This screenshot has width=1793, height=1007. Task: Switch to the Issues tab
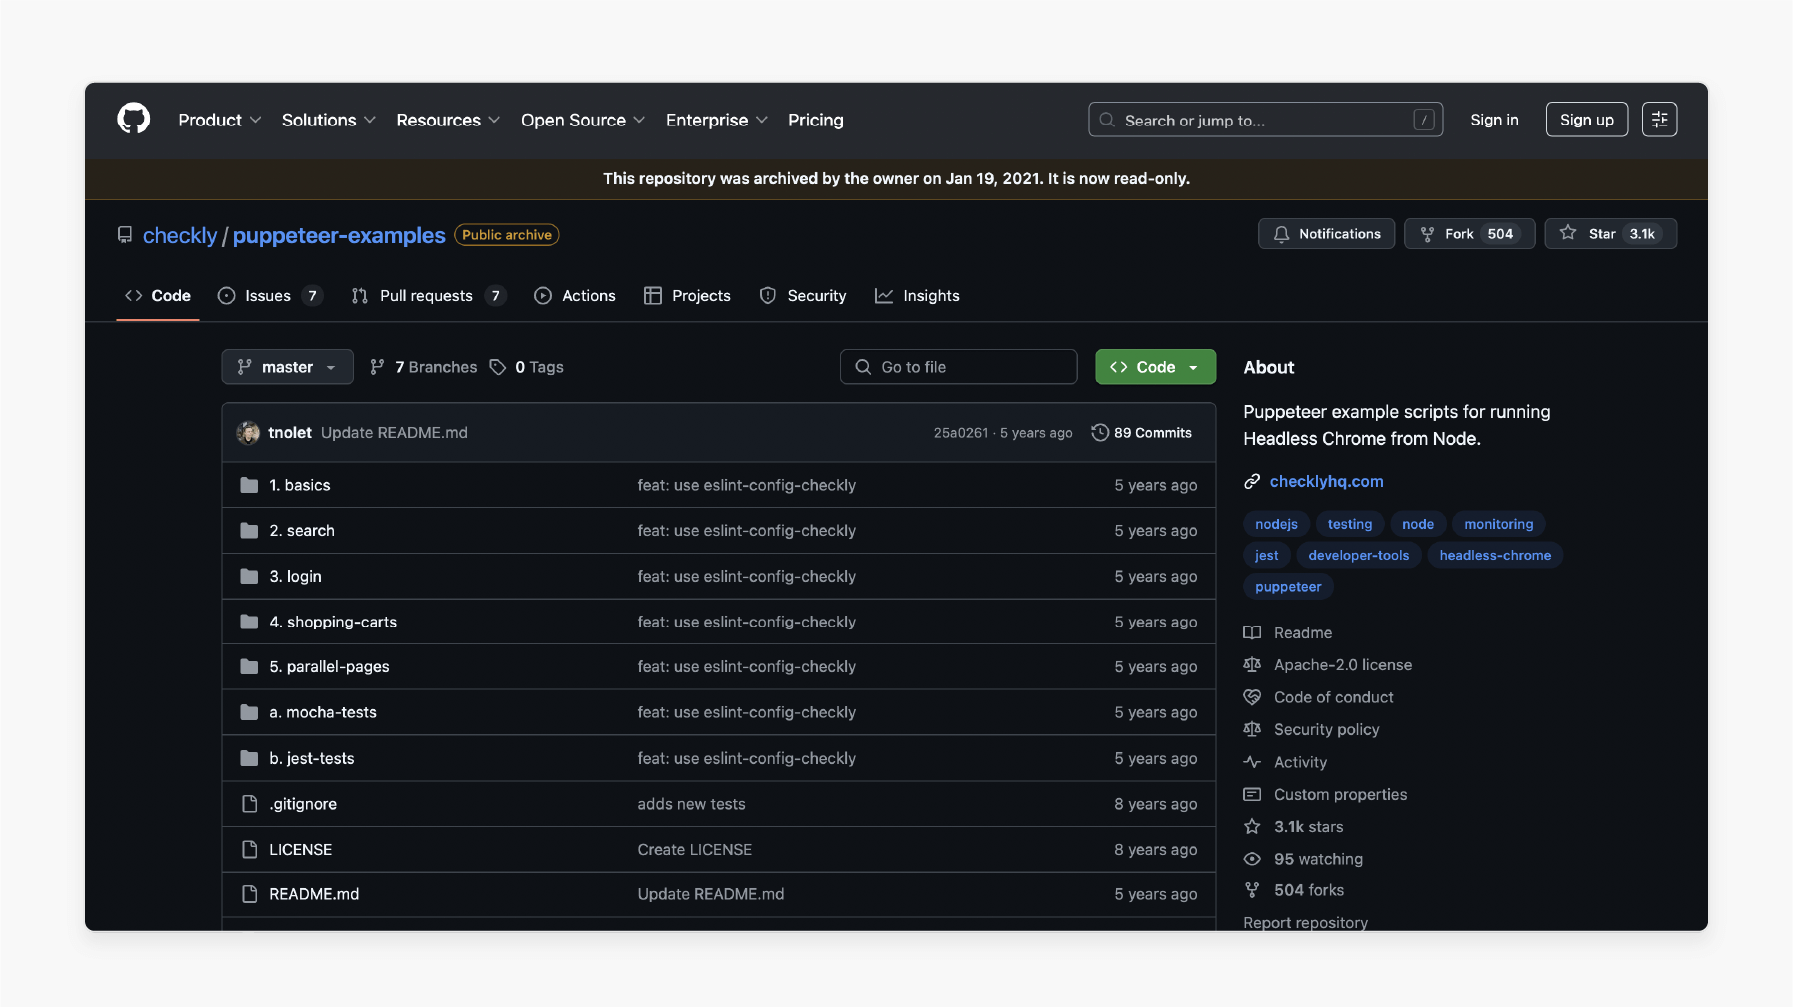coord(270,296)
